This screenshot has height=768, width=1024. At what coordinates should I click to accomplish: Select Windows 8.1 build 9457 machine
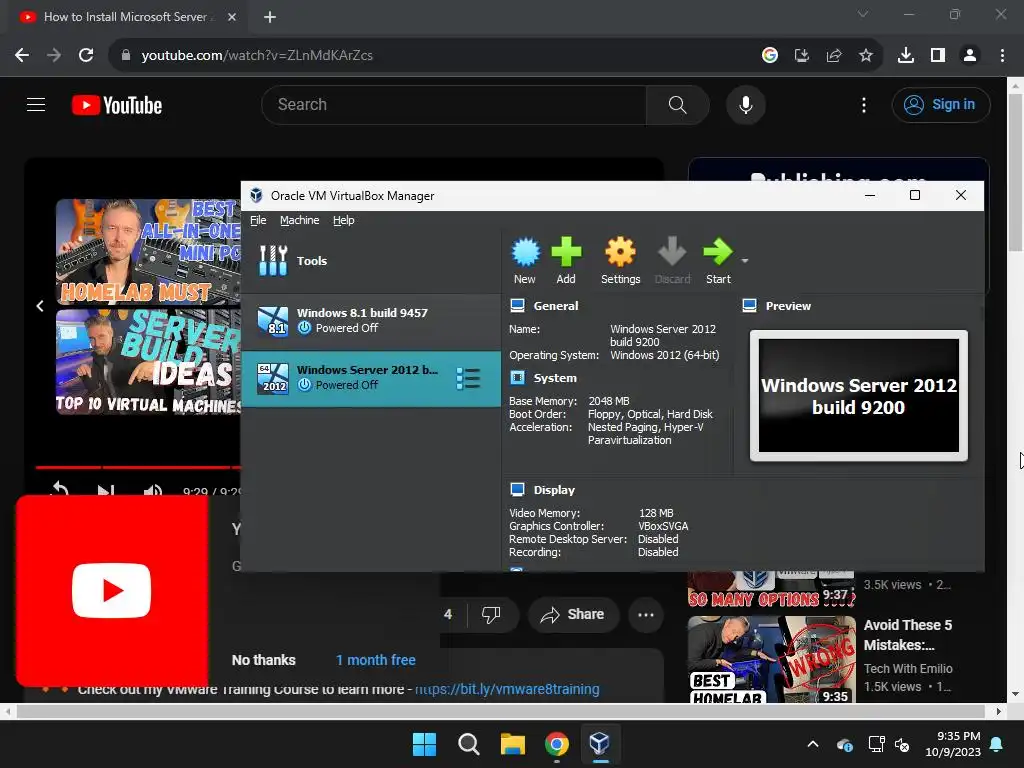point(371,321)
